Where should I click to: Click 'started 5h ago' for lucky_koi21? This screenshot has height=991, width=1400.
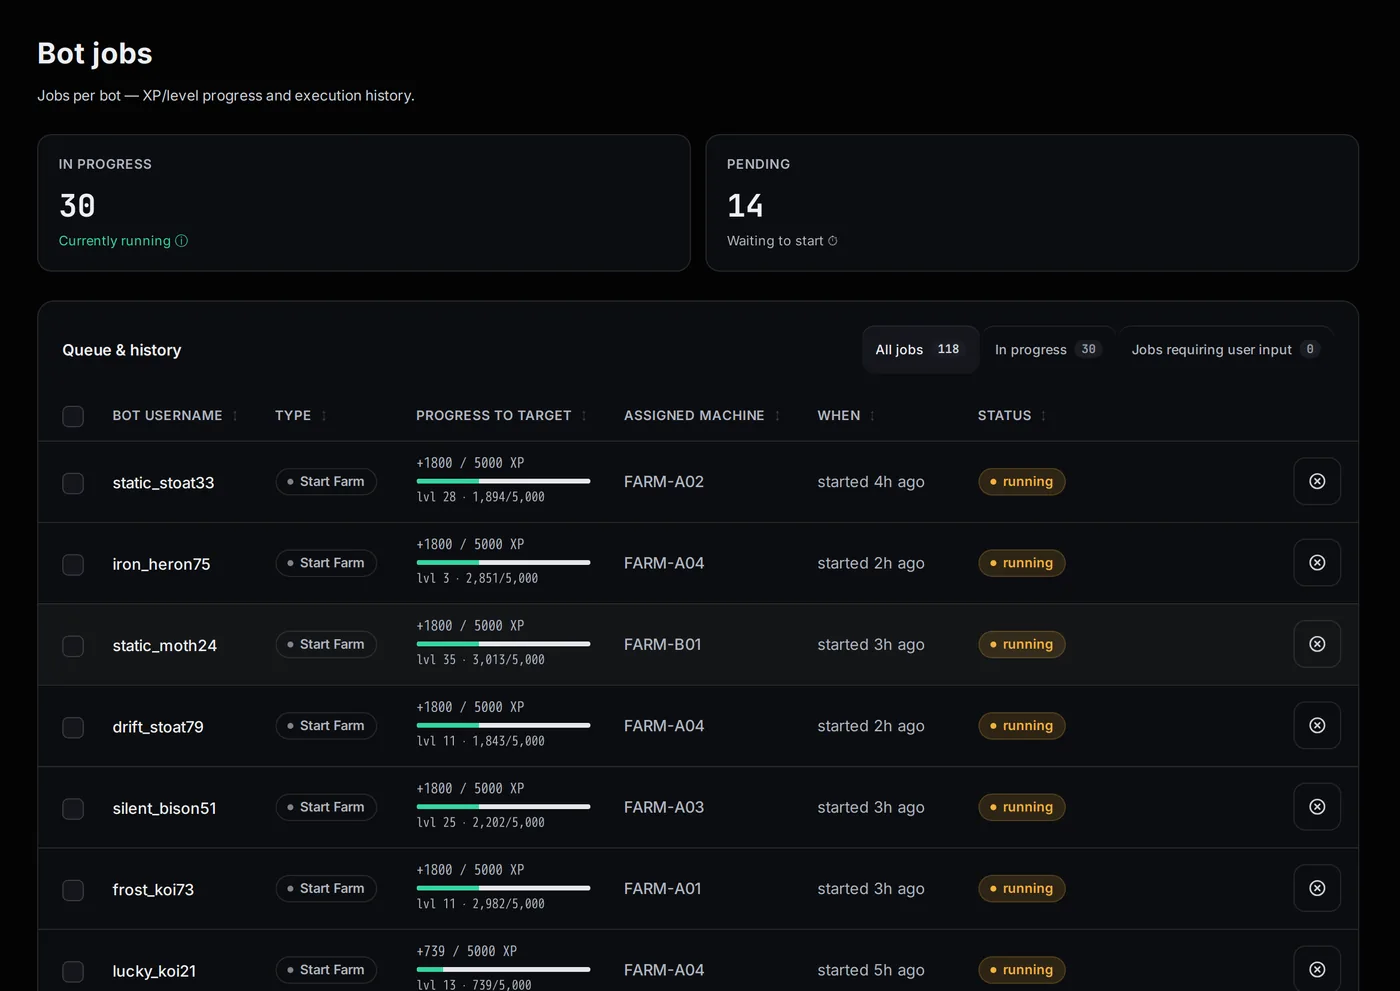(871, 970)
